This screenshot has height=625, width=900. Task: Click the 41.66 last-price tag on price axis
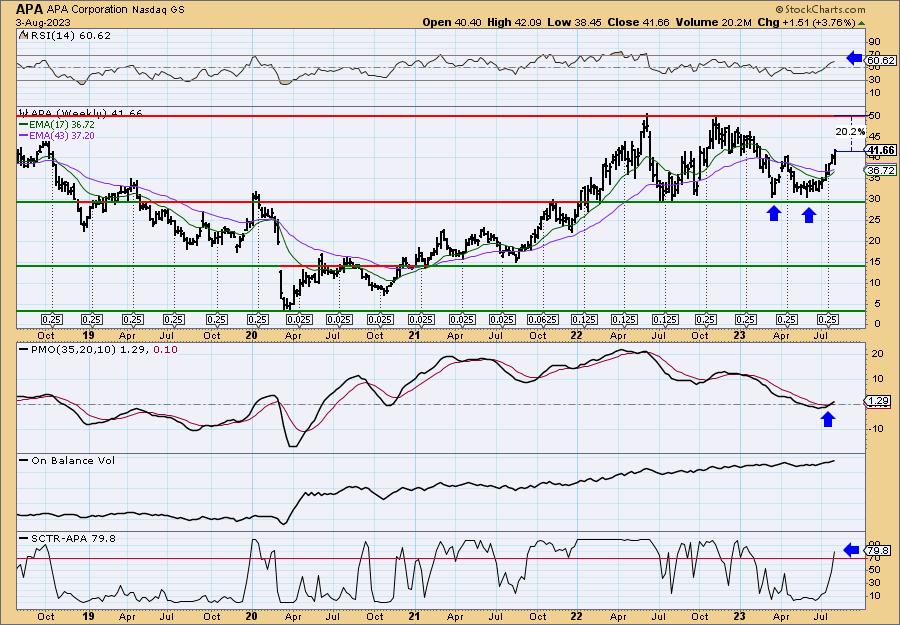pyautogui.click(x=881, y=150)
